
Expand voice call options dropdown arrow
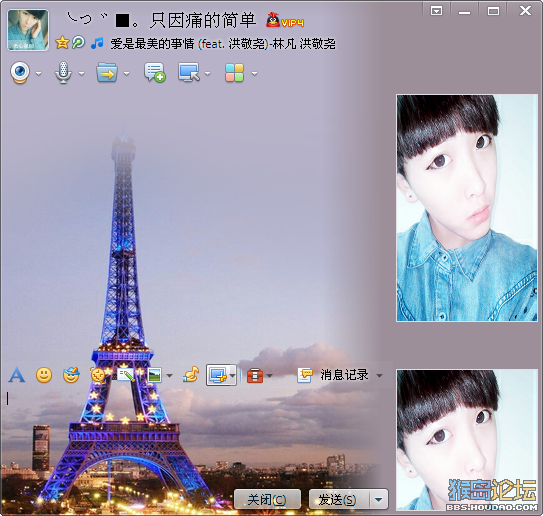pyautogui.click(x=81, y=73)
